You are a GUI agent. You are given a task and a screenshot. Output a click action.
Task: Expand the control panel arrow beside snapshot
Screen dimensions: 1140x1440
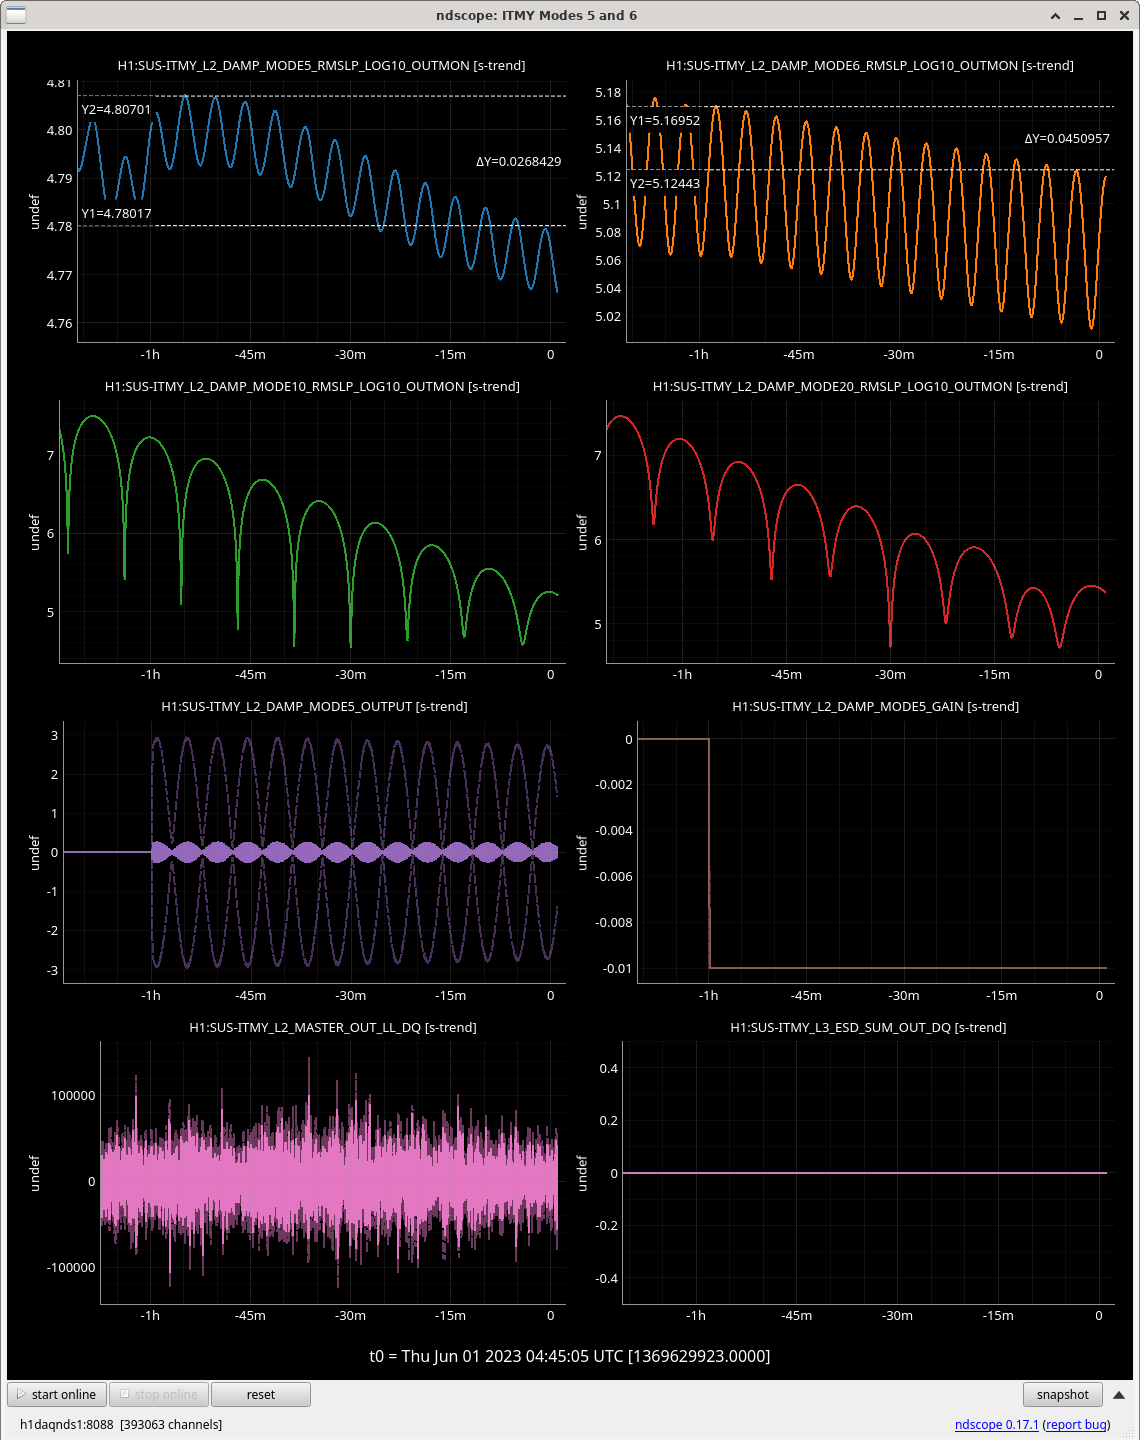pos(1119,1394)
